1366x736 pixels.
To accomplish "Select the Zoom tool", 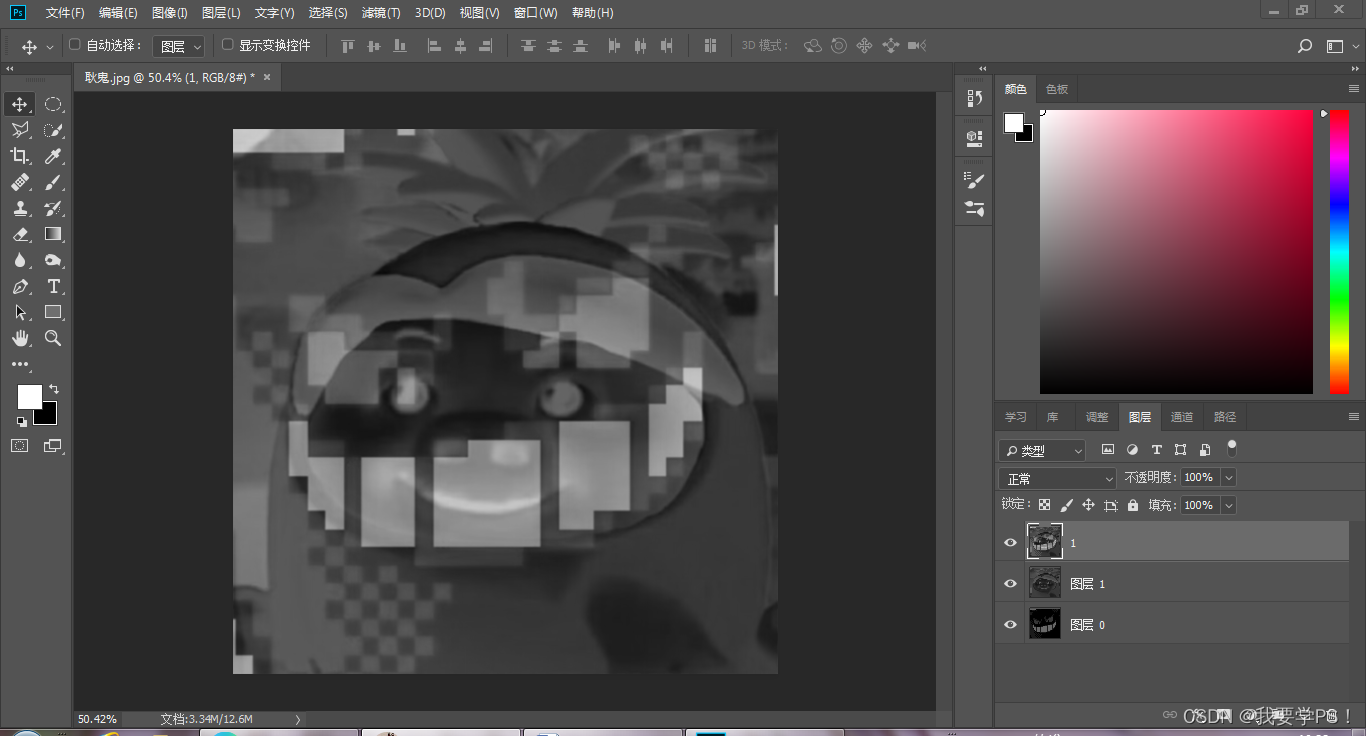I will 53,338.
